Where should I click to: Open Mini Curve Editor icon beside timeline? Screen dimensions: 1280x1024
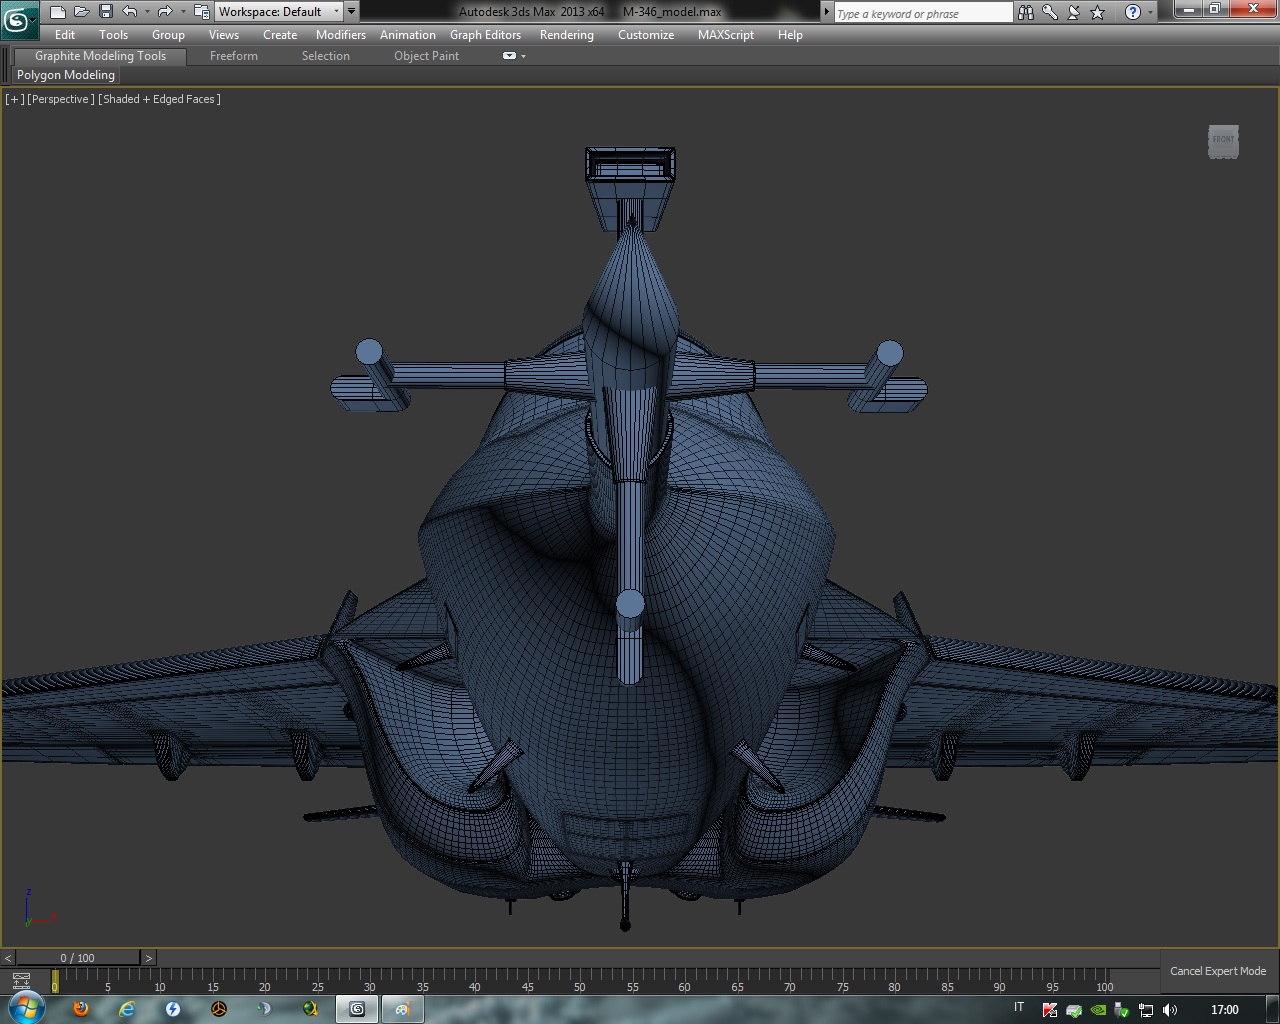[x=22, y=980]
